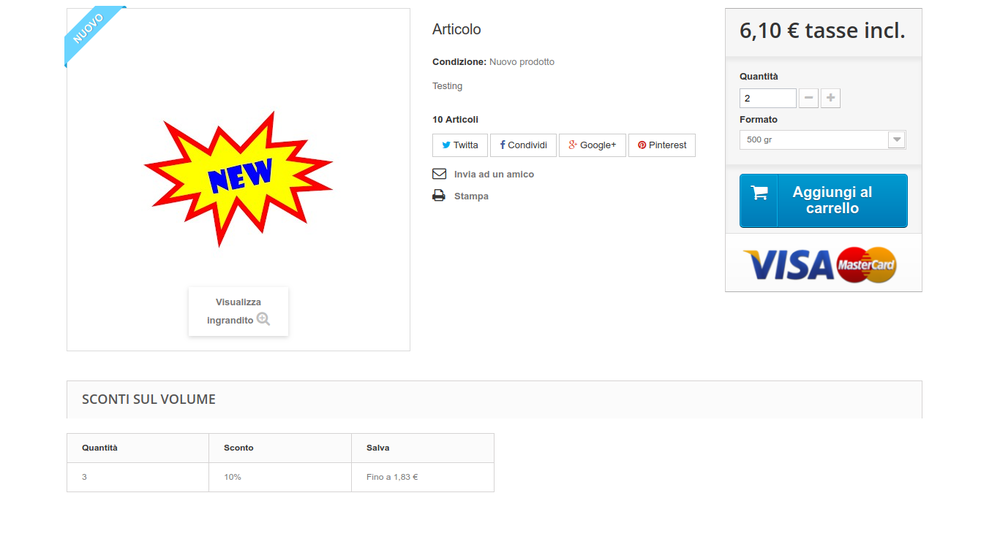
Task: Click the Twitter bird icon on the Twitta button
Action: [x=446, y=145]
